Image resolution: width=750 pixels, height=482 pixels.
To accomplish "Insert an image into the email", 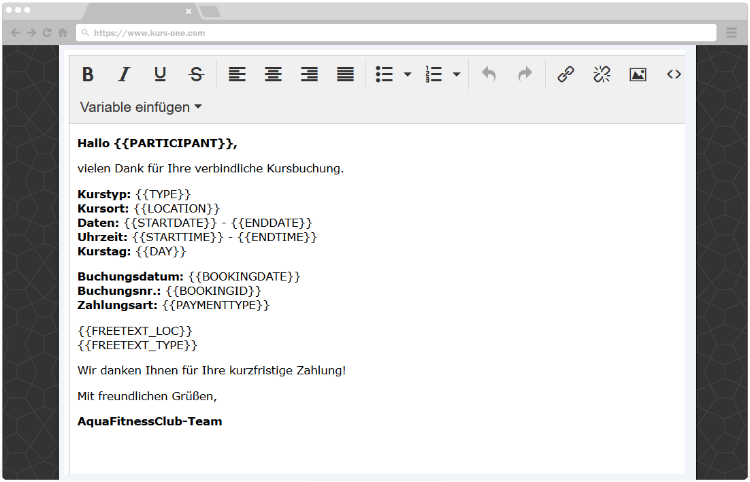I will pos(638,75).
